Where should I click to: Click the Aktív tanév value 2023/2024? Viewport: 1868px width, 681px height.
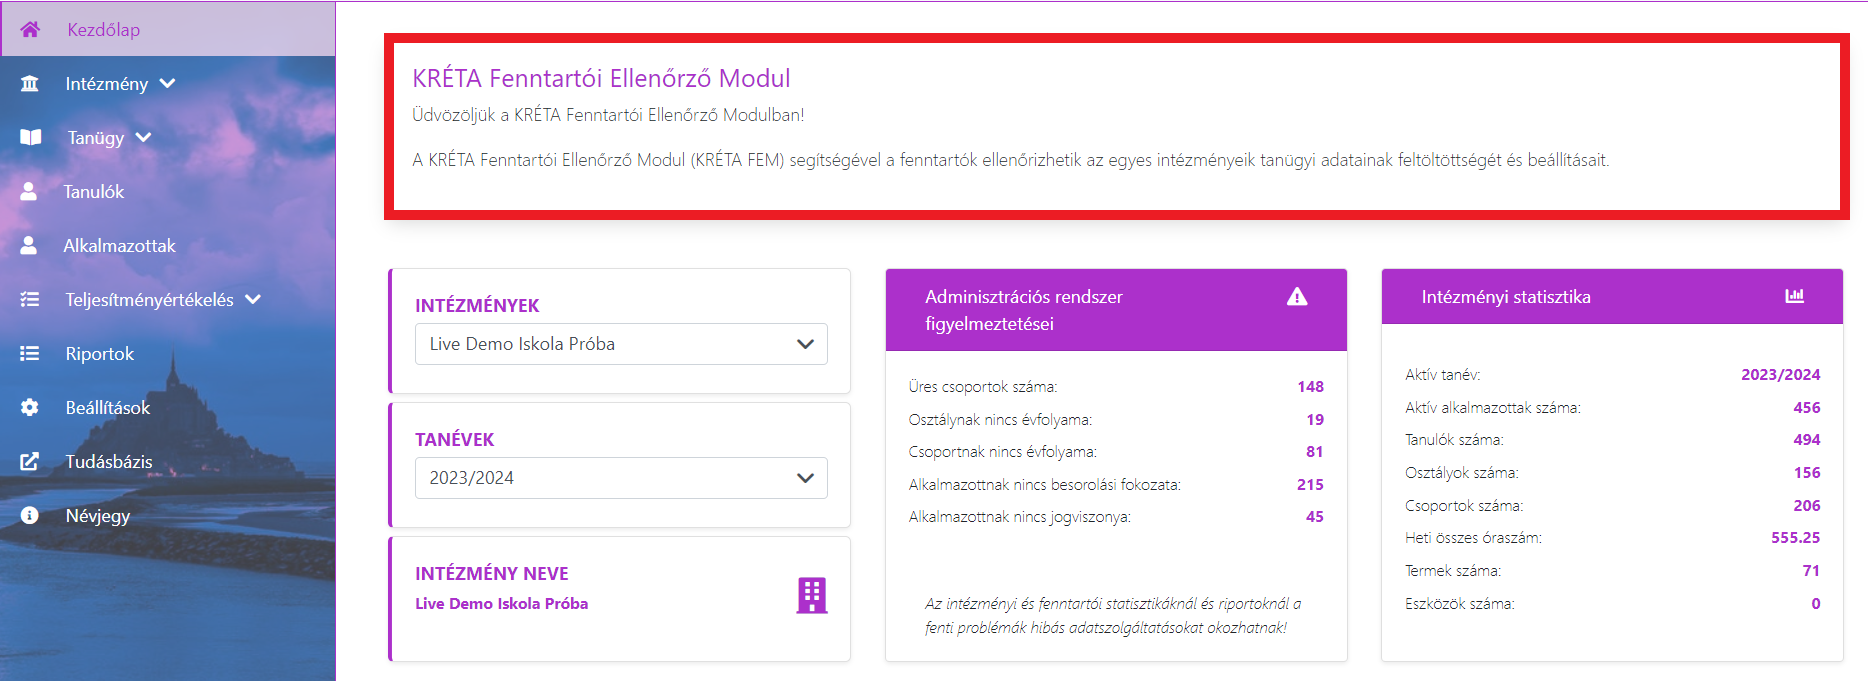(1781, 375)
